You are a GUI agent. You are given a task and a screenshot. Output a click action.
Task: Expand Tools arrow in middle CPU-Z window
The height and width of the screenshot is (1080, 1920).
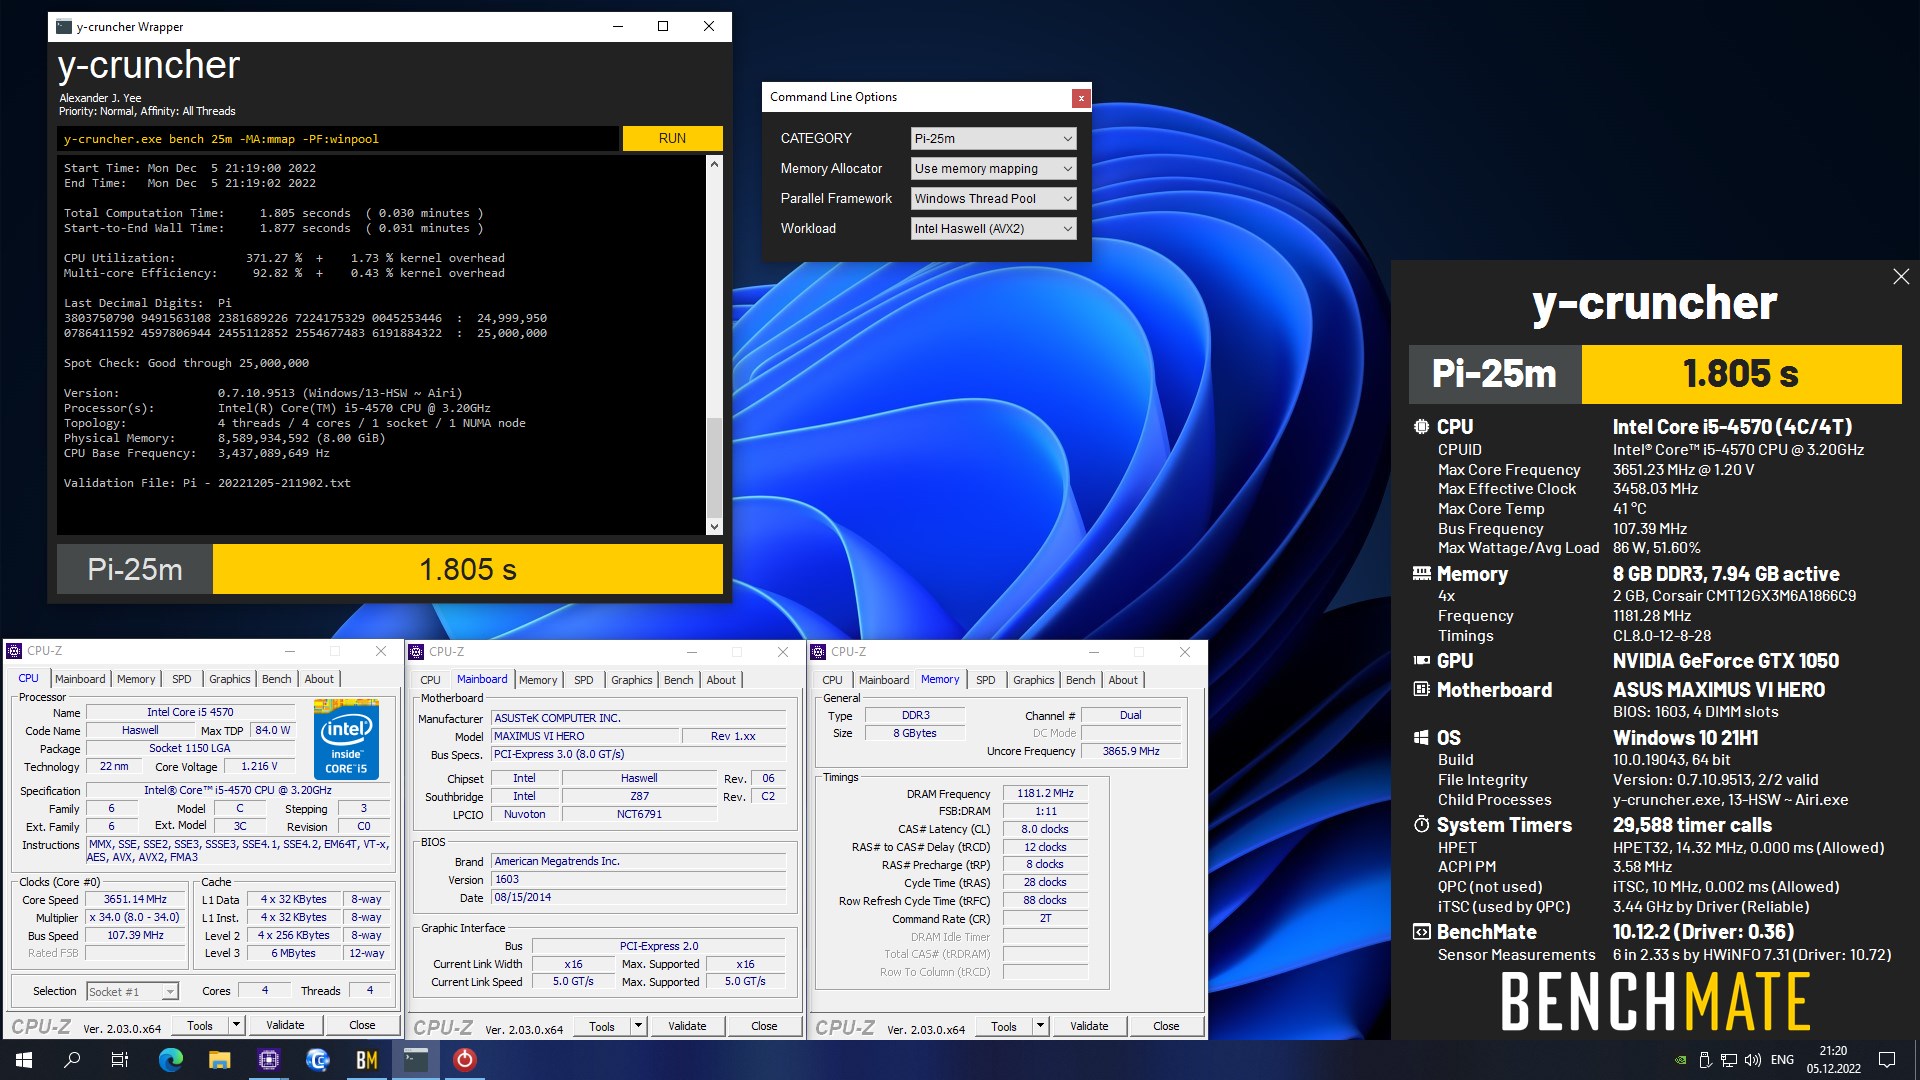[639, 1026]
